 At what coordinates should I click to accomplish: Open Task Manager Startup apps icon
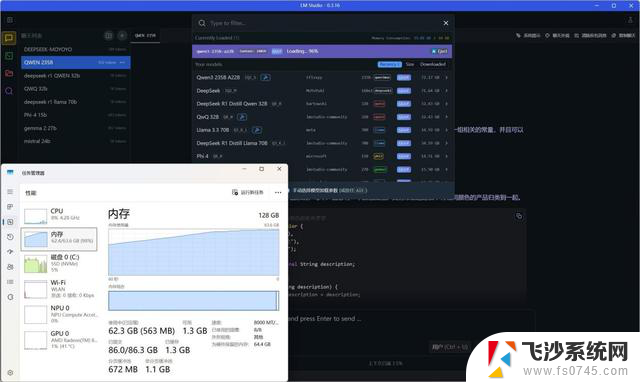coord(10,252)
